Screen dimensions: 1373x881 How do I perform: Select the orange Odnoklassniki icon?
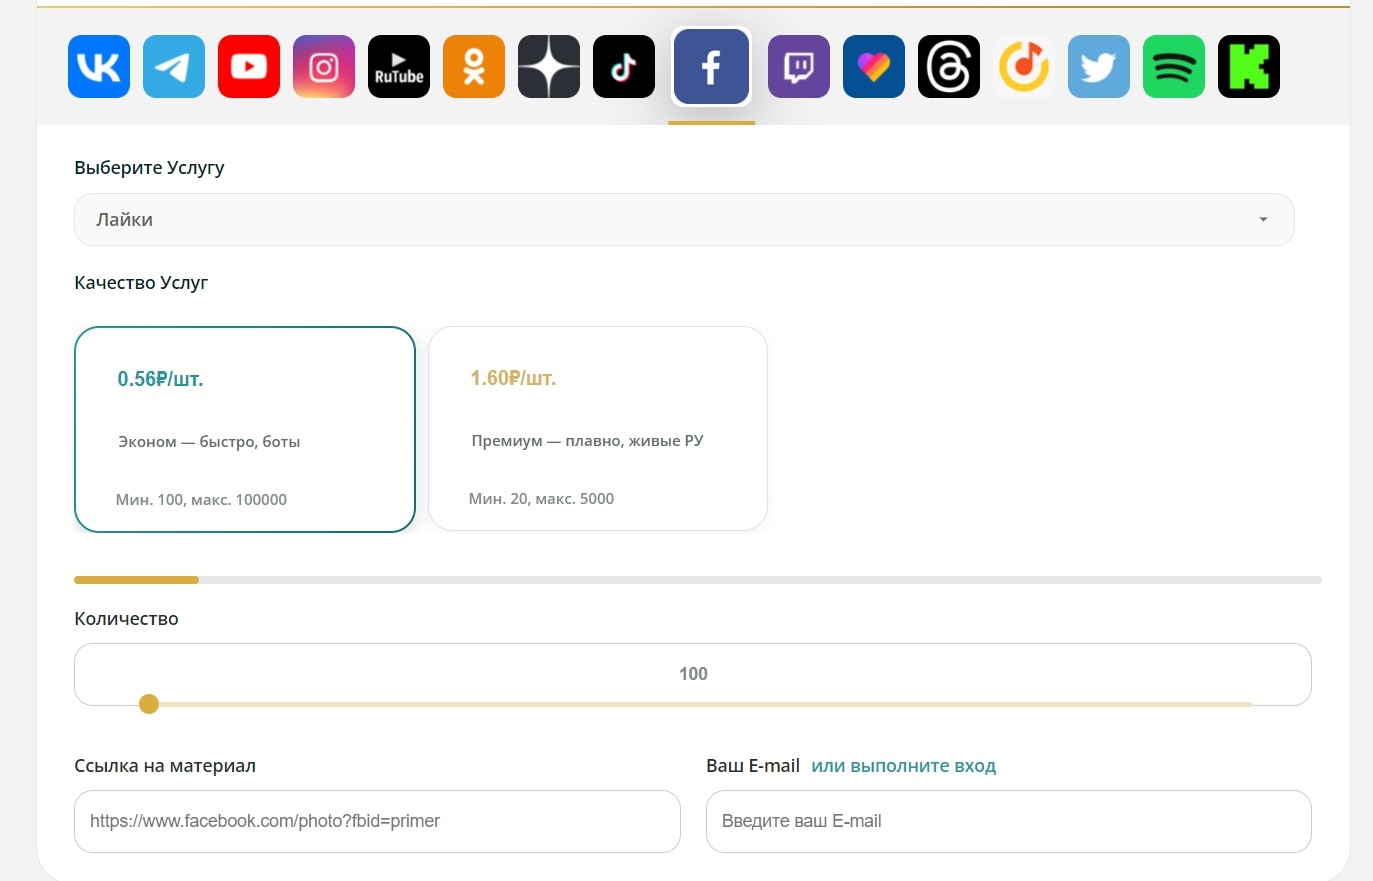point(474,67)
